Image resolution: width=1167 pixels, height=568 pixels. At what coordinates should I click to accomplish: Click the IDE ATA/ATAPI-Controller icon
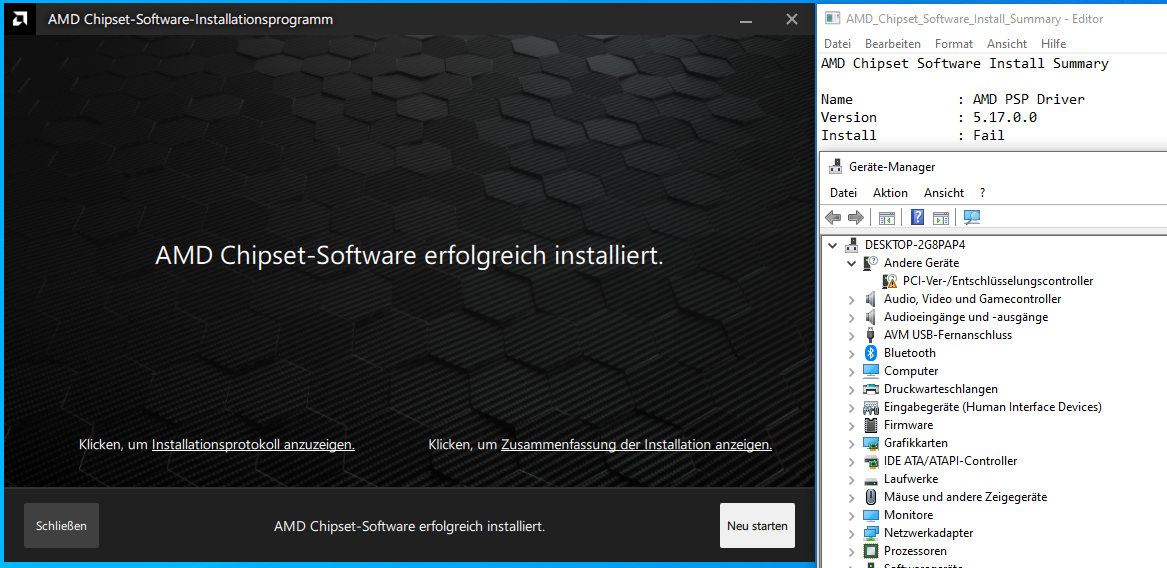coord(871,461)
